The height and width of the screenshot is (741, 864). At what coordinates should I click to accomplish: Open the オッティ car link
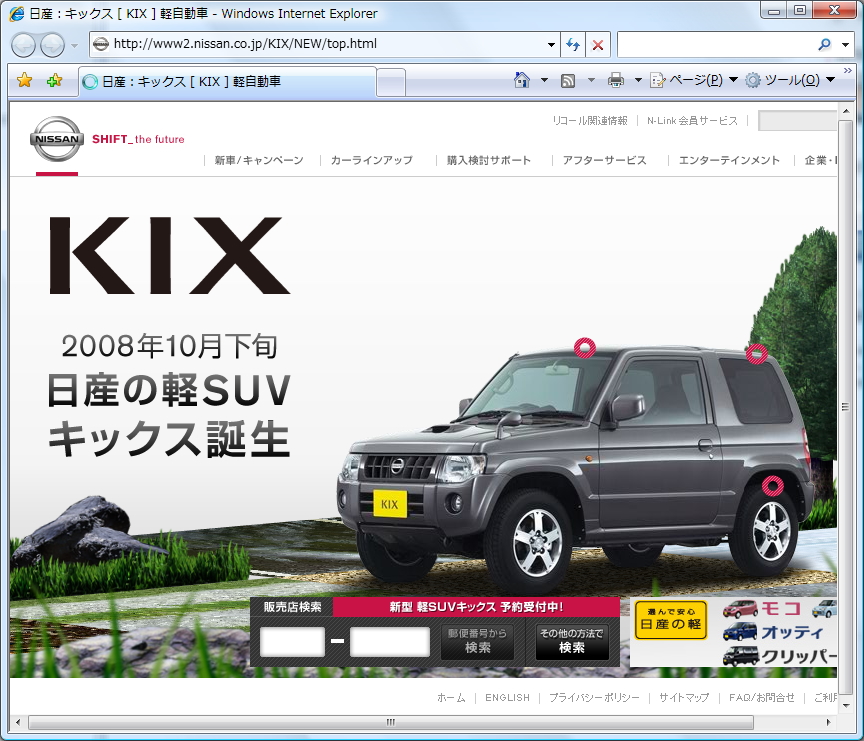(x=773, y=632)
